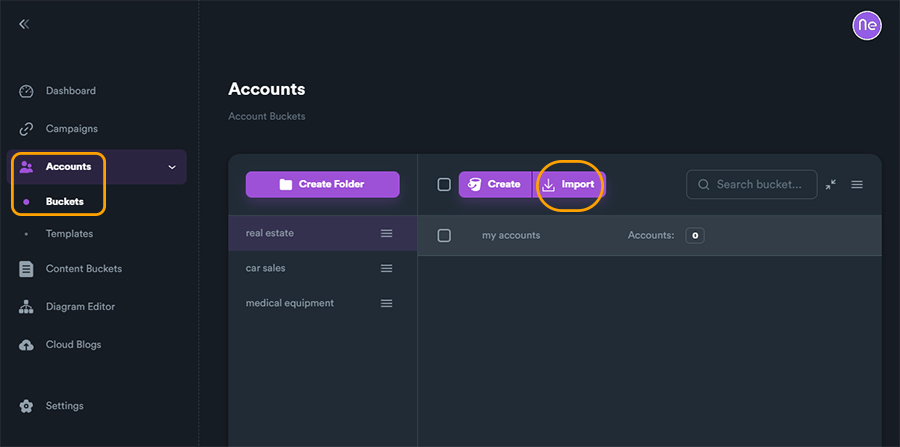Click the Dashboard gauge icon
900x447 pixels.
coord(27,91)
